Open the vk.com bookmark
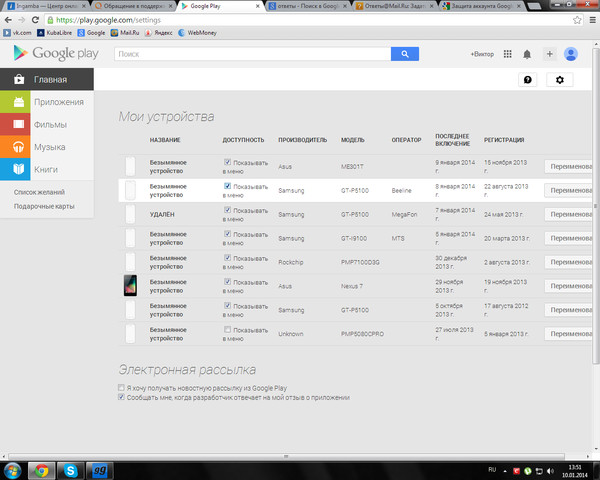600x480 pixels. pyautogui.click(x=18, y=33)
